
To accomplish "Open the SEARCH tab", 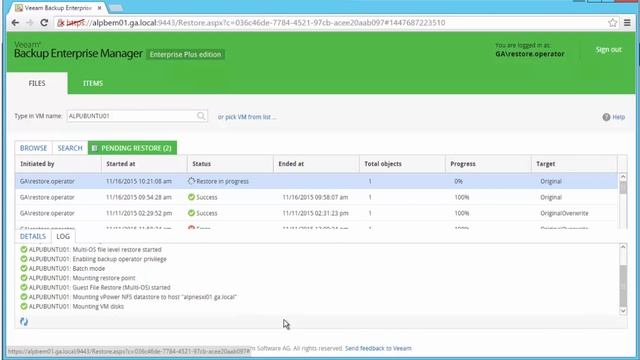I will coord(70,148).
